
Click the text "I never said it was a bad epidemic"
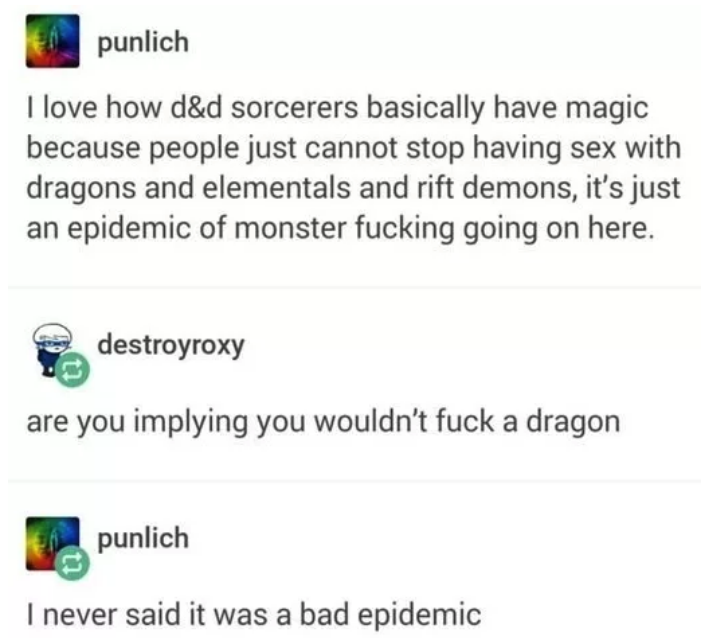coord(254,615)
